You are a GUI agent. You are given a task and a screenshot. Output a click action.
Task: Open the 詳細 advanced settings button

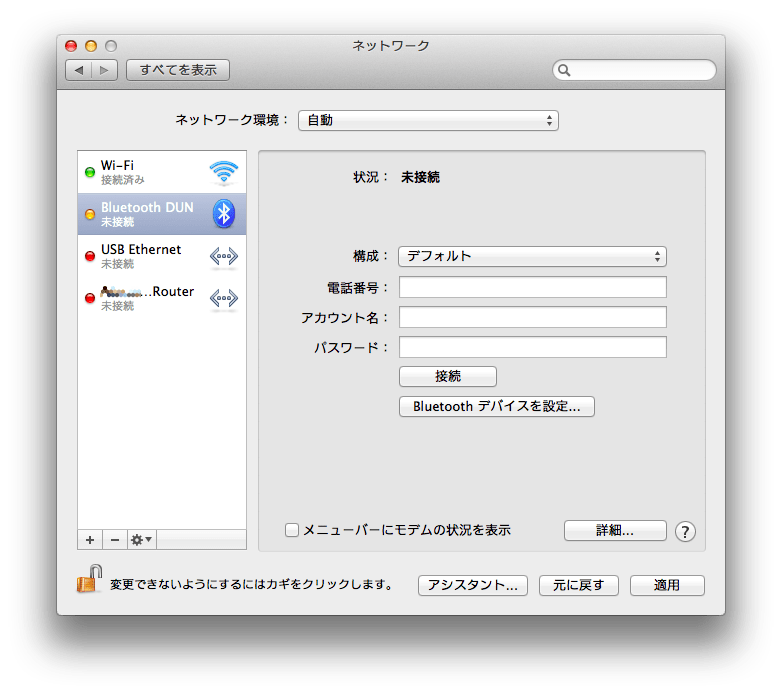pyautogui.click(x=614, y=531)
